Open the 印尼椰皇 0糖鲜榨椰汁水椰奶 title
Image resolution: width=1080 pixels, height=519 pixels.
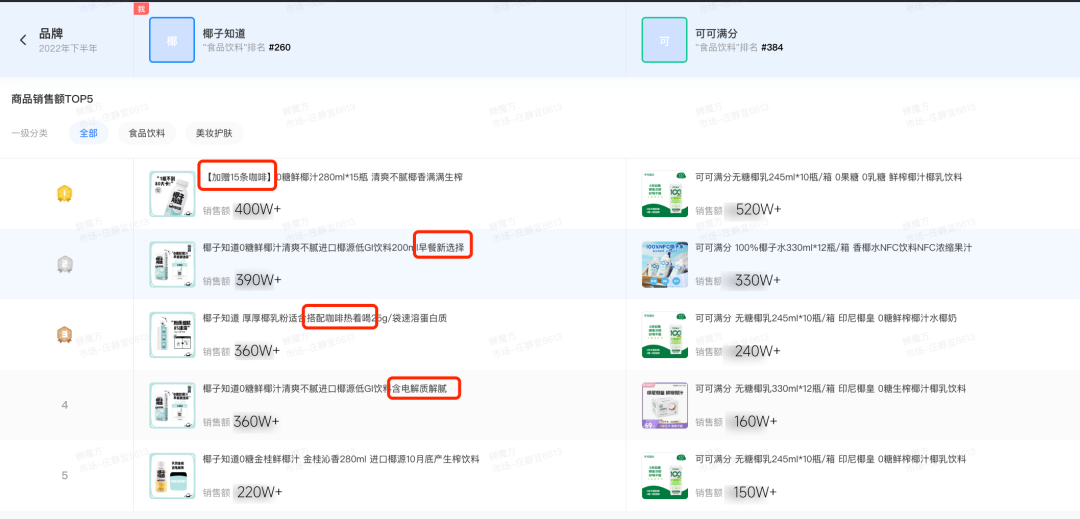click(826, 318)
